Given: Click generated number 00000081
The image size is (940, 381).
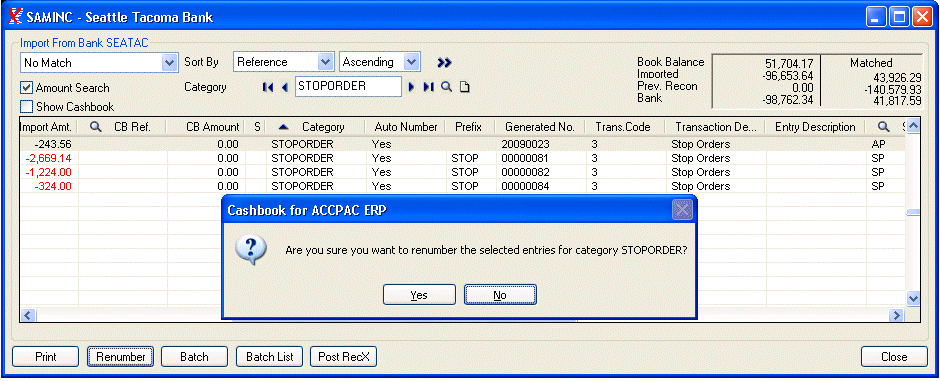Looking at the screenshot, I should 525,158.
